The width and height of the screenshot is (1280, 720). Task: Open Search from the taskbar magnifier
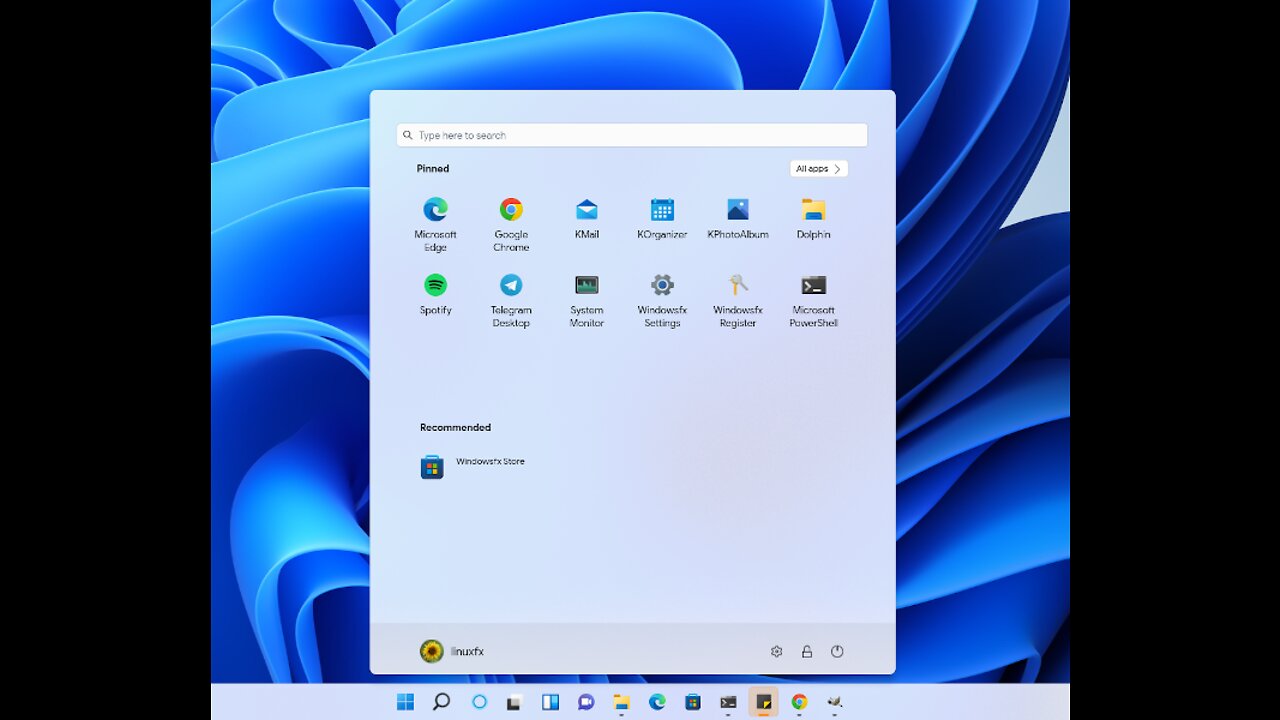pyautogui.click(x=441, y=702)
